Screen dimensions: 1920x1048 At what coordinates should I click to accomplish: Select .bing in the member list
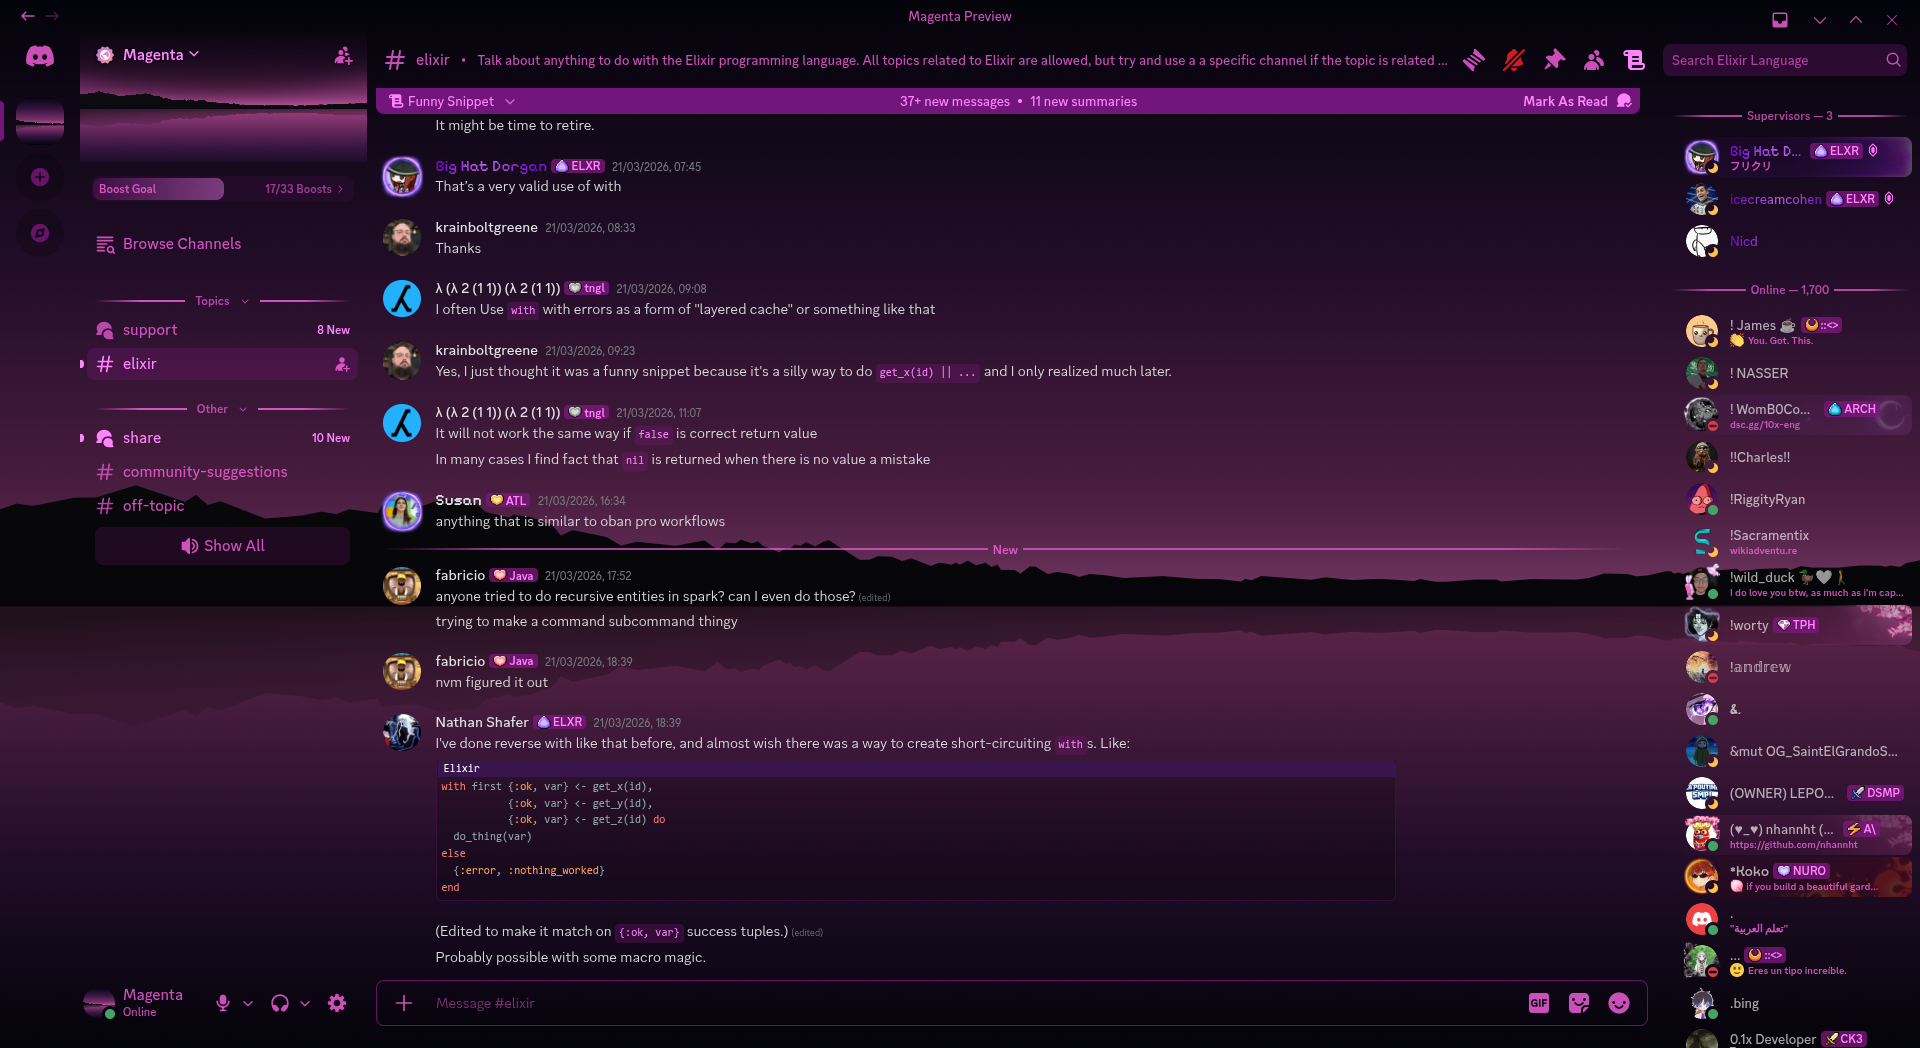[1796, 1003]
